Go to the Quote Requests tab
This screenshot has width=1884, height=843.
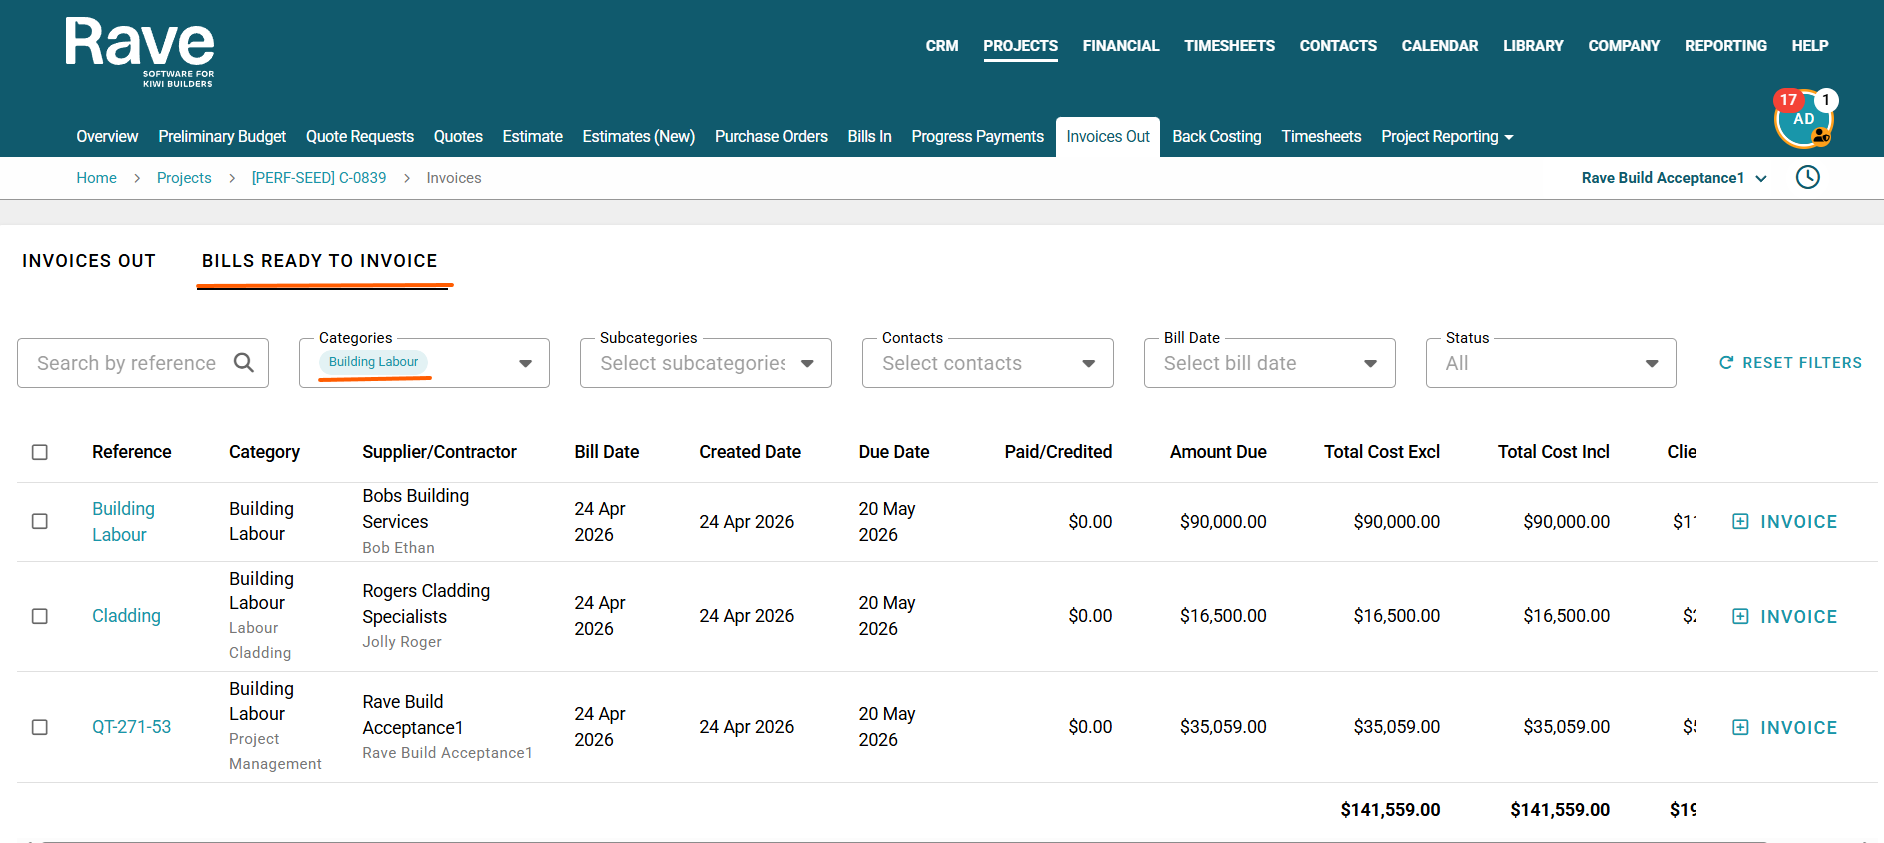(360, 137)
